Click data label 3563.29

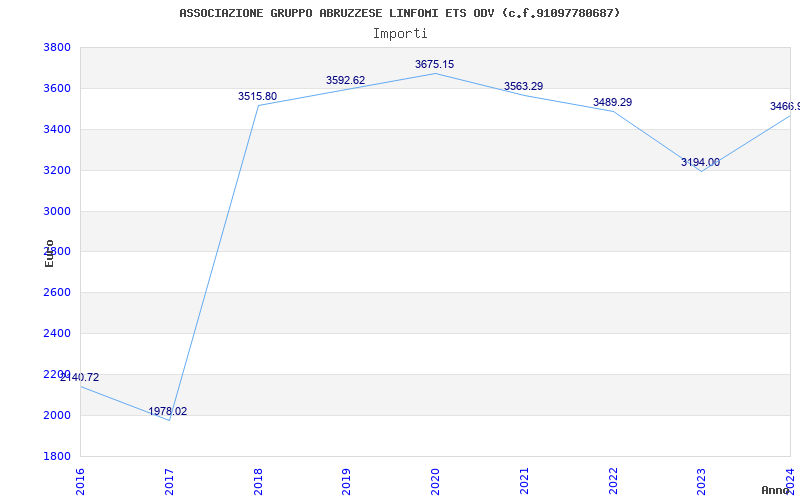click(x=523, y=86)
